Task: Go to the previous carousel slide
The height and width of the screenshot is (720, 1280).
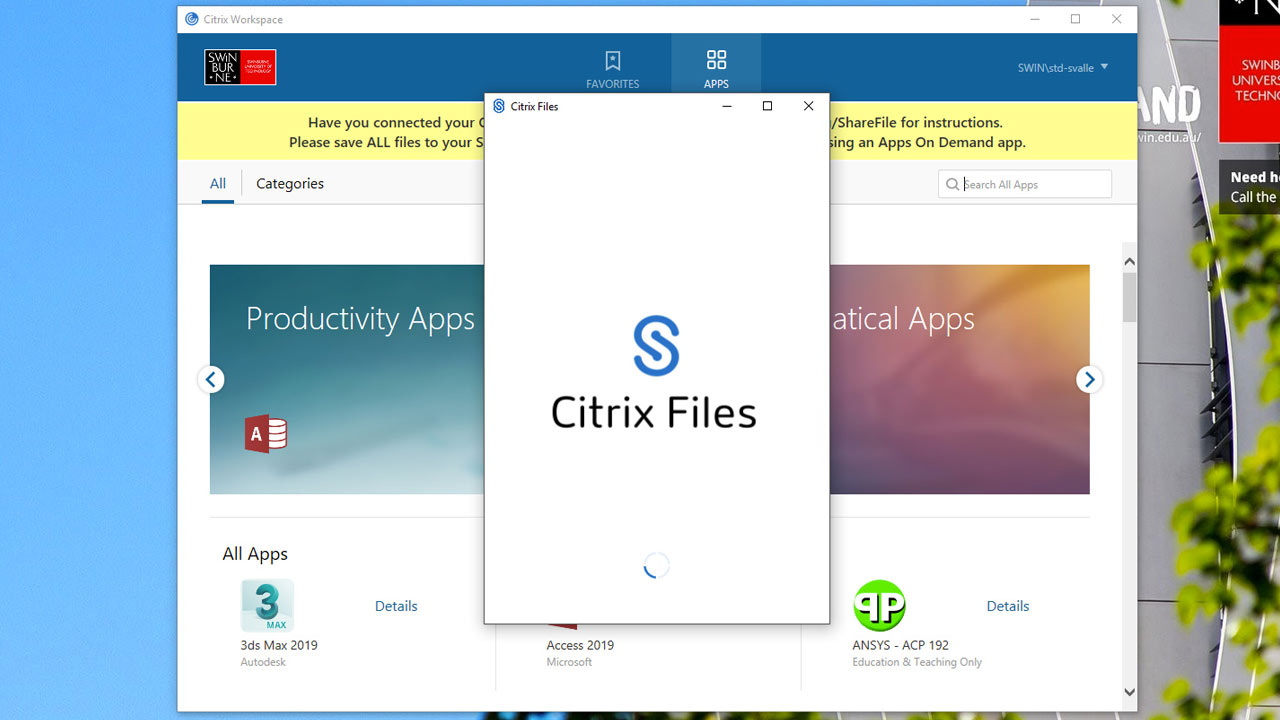Action: [211, 379]
